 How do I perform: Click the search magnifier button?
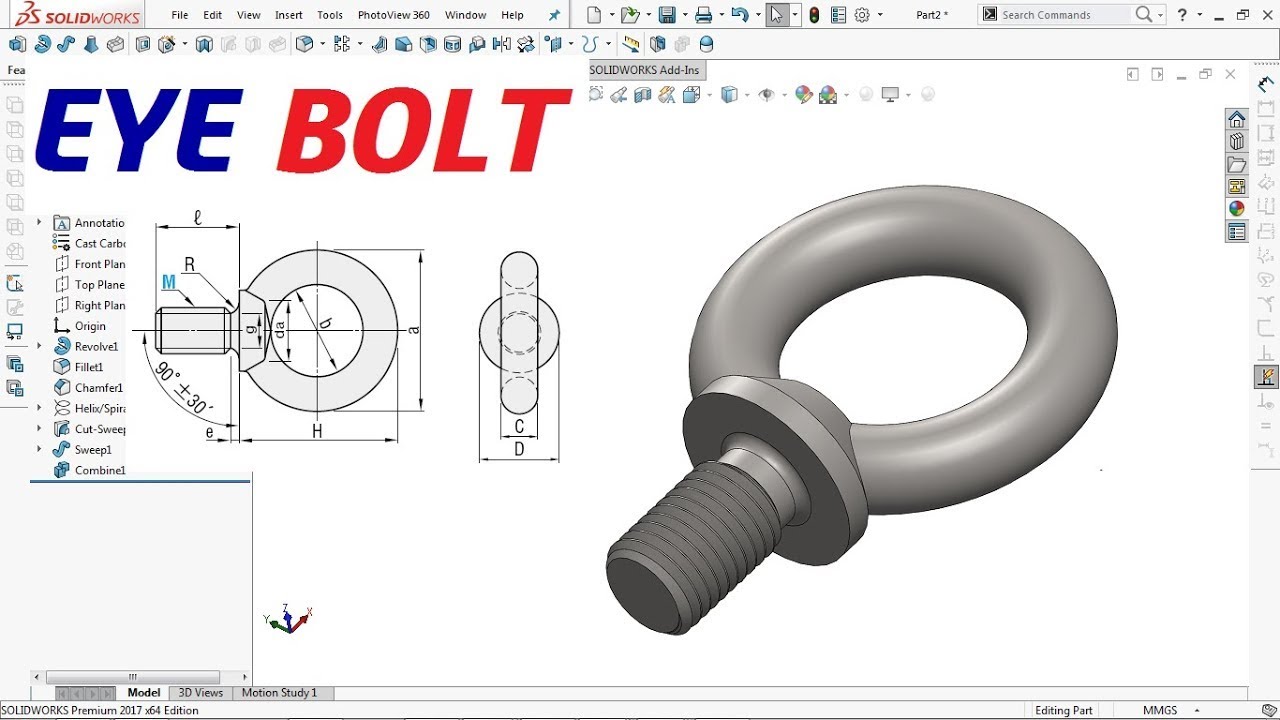(1144, 14)
